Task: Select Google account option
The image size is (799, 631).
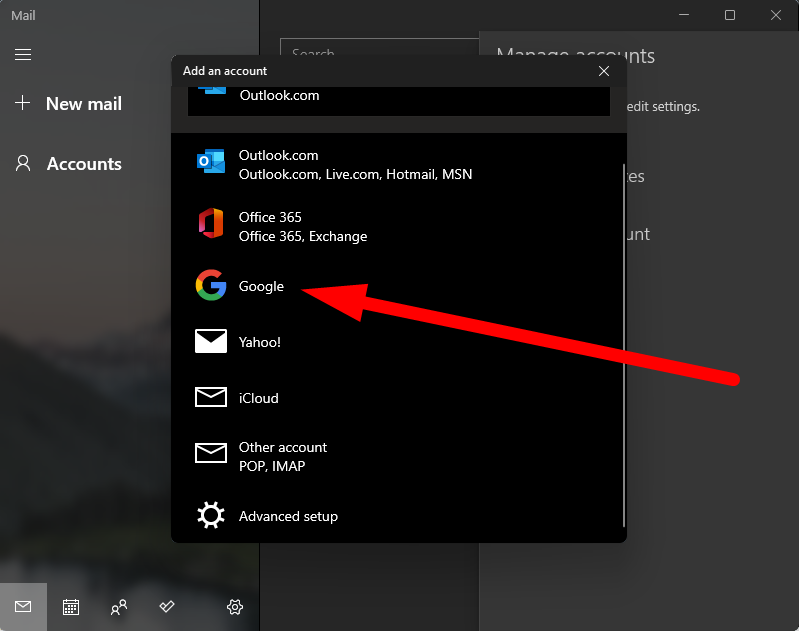Action: [x=397, y=286]
